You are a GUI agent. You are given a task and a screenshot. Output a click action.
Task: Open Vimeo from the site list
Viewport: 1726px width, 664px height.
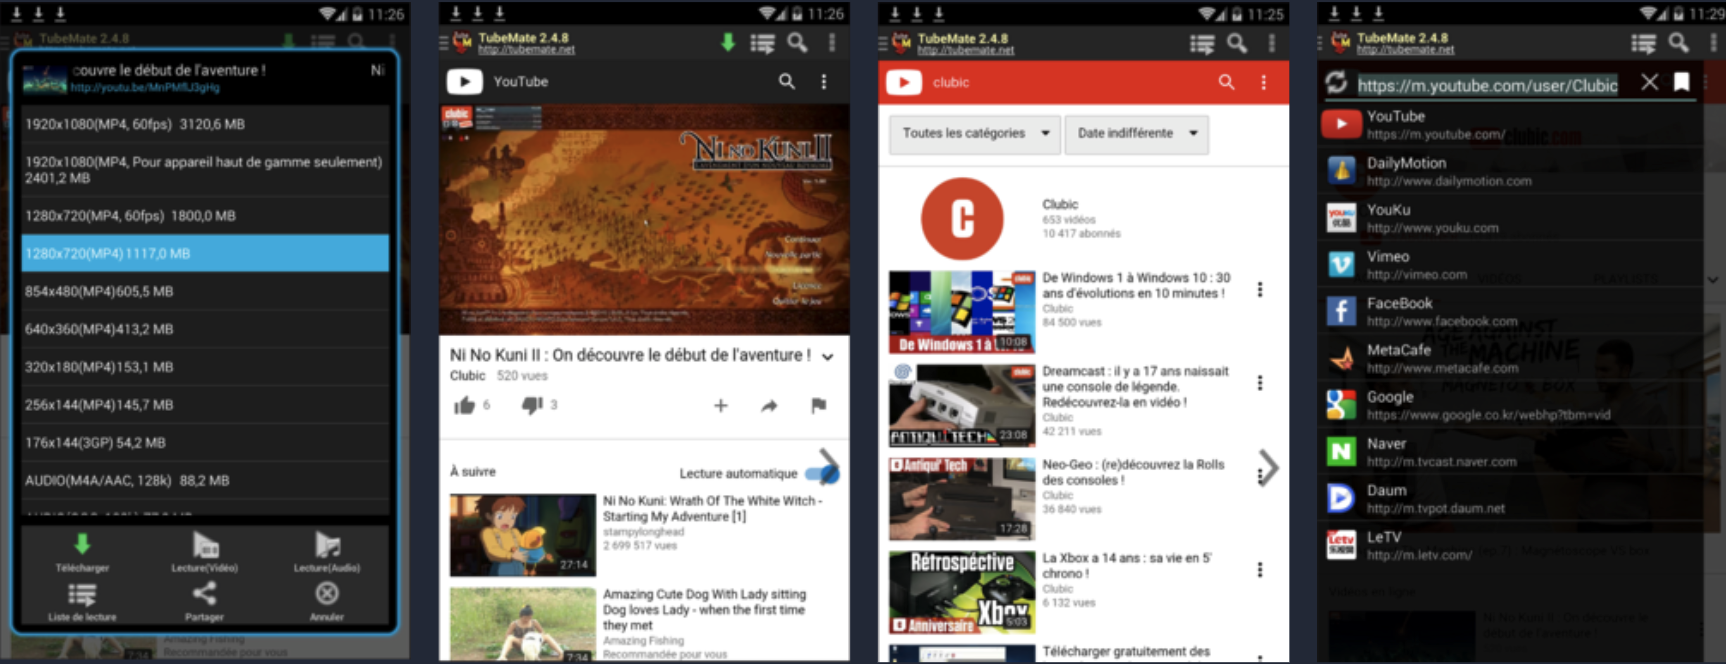coord(1510,265)
